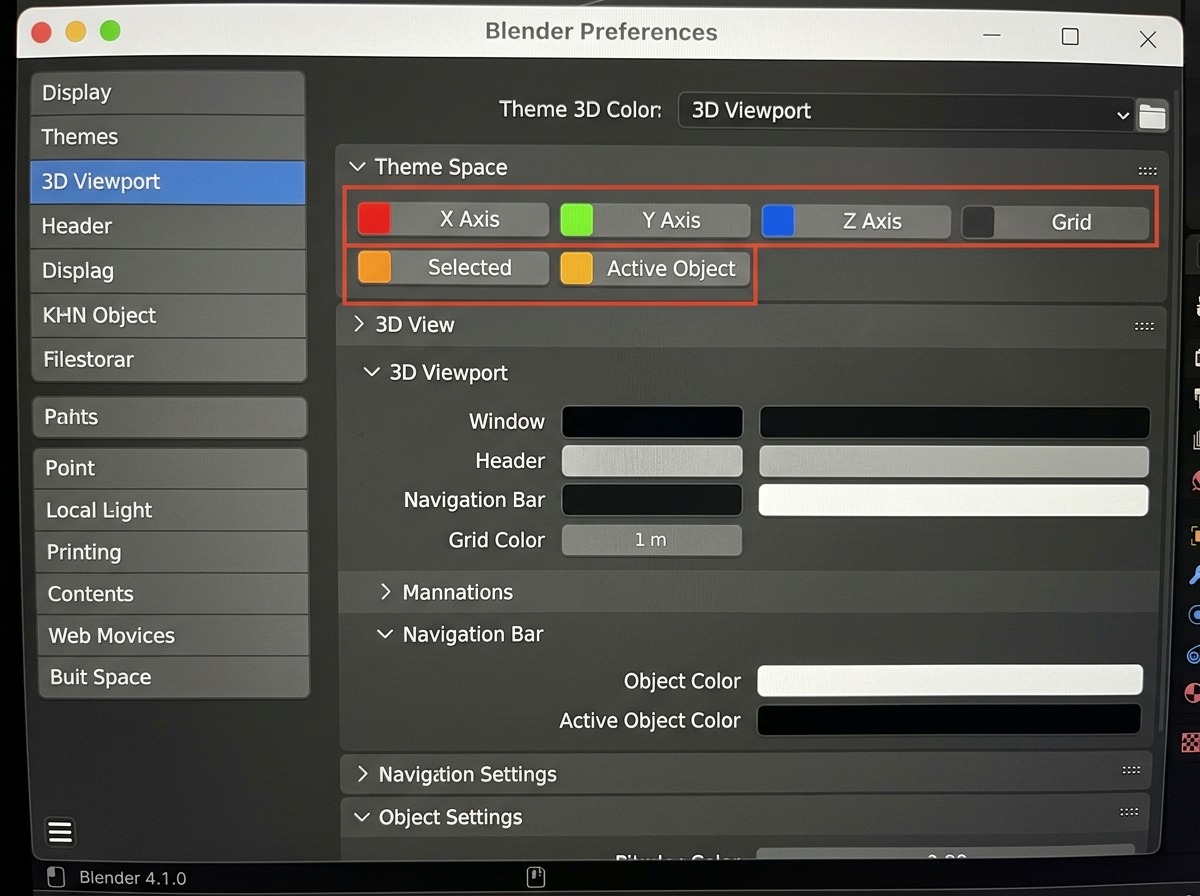The image size is (1200, 896).
Task: Open the Pahts sidebar tab
Action: tap(169, 417)
